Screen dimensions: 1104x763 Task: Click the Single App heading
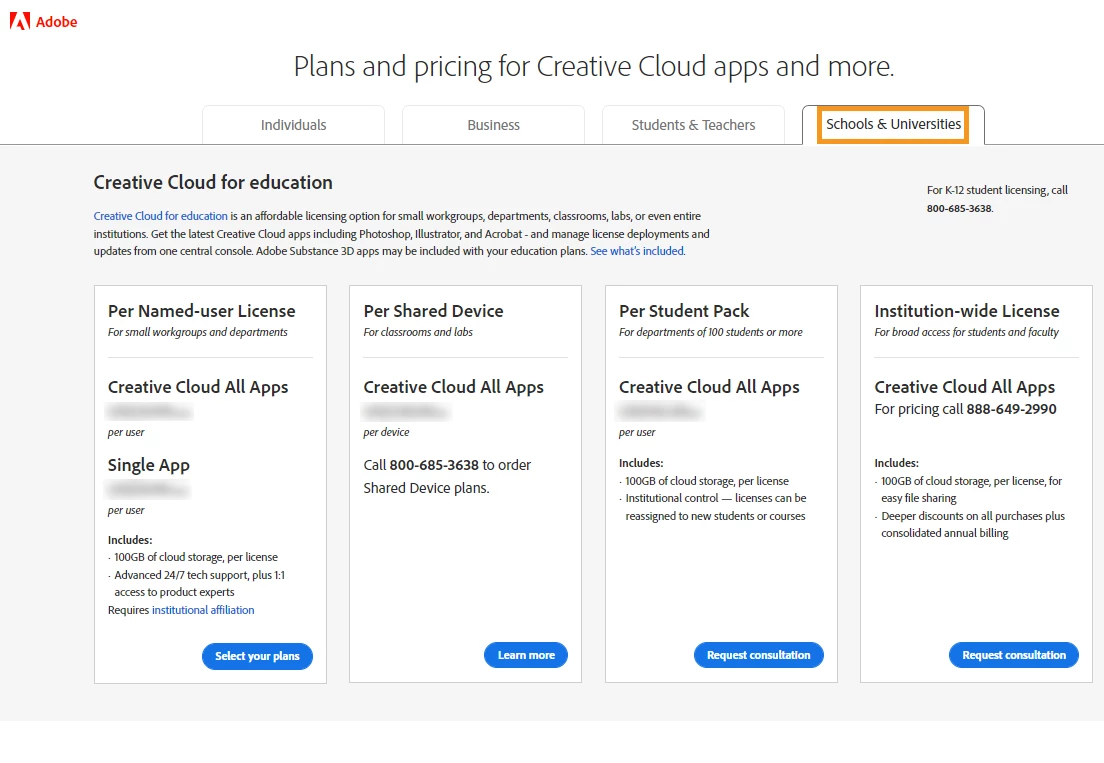[x=148, y=465]
